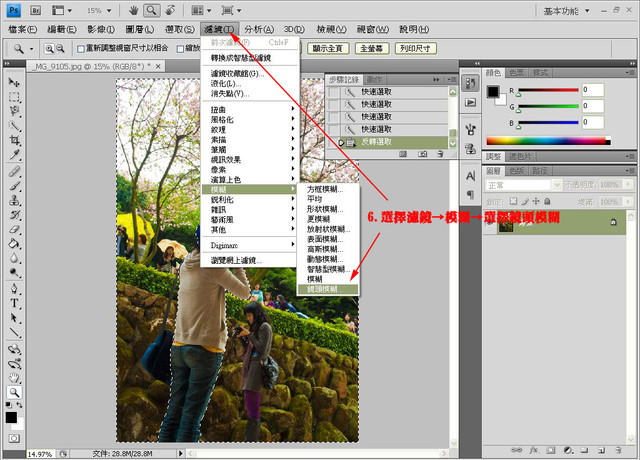Select the Hand tool in toolbox
The image size is (640, 460).
(x=14, y=378)
